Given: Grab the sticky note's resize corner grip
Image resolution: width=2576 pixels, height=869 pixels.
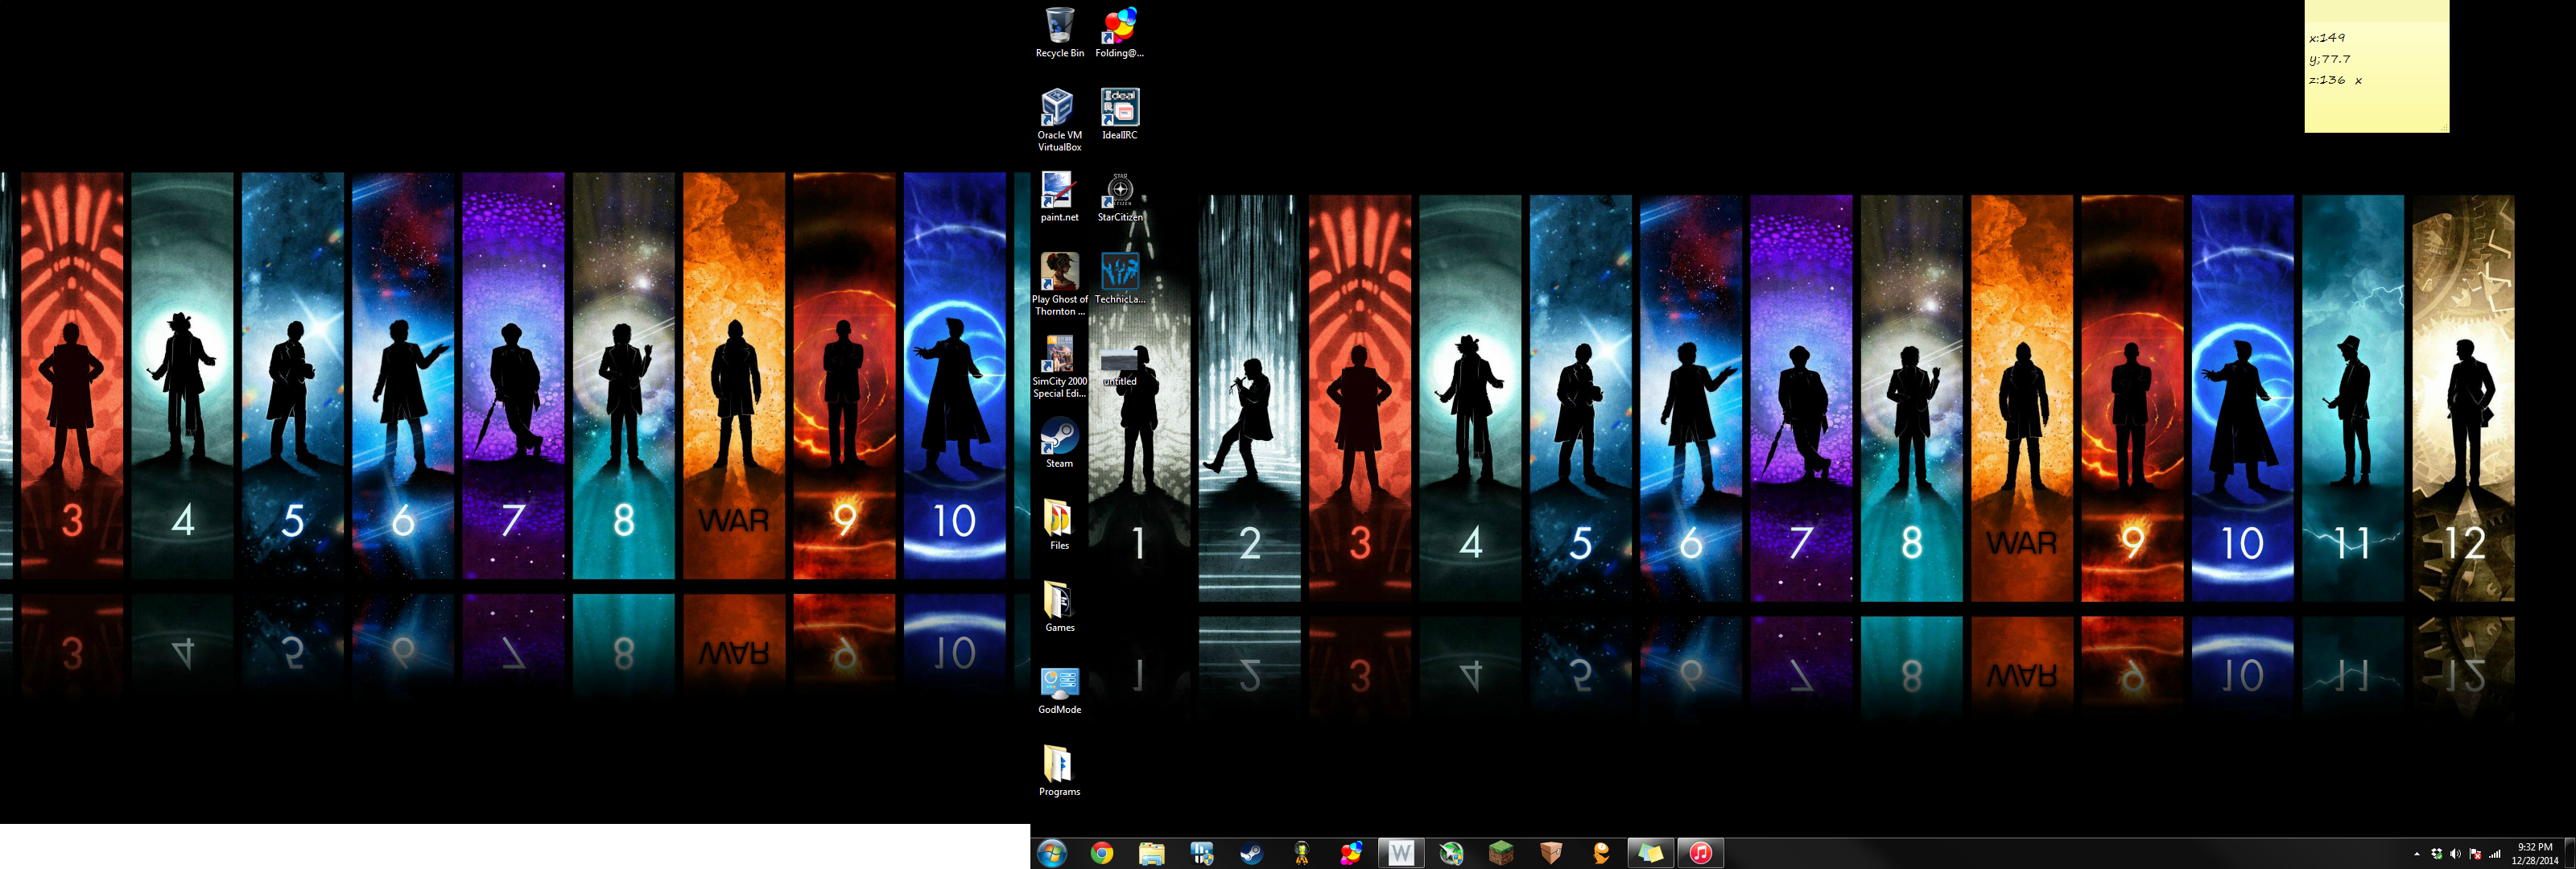Looking at the screenshot, I should pyautogui.click(x=2444, y=127).
